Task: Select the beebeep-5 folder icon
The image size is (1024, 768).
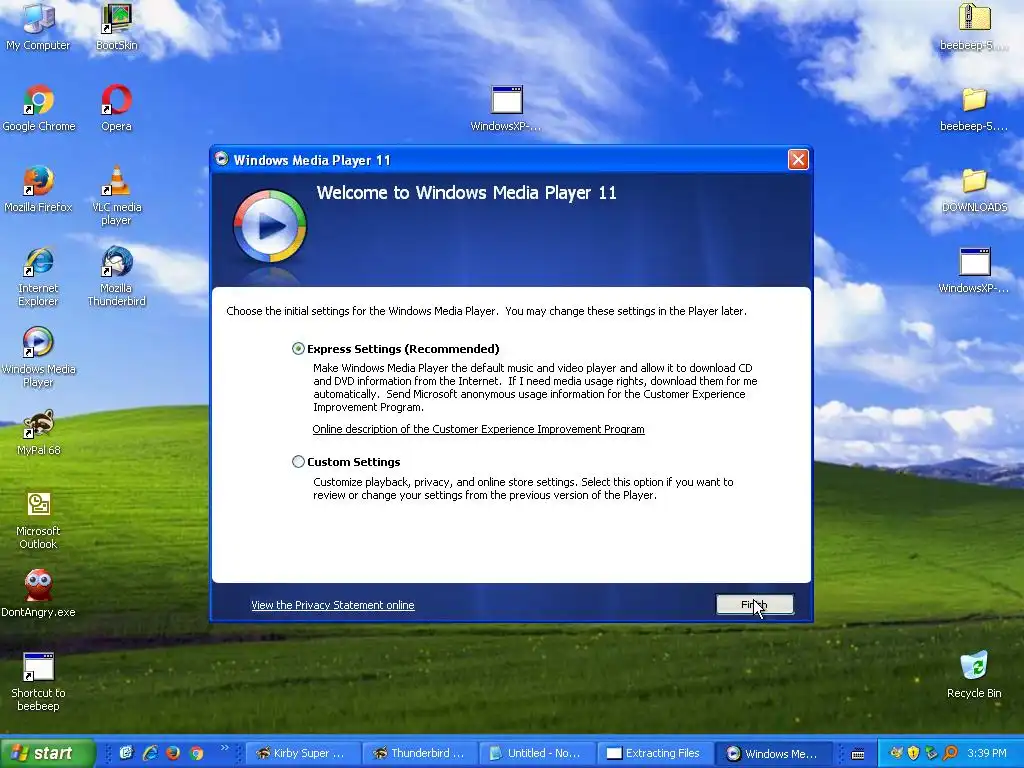Action: coord(974,108)
